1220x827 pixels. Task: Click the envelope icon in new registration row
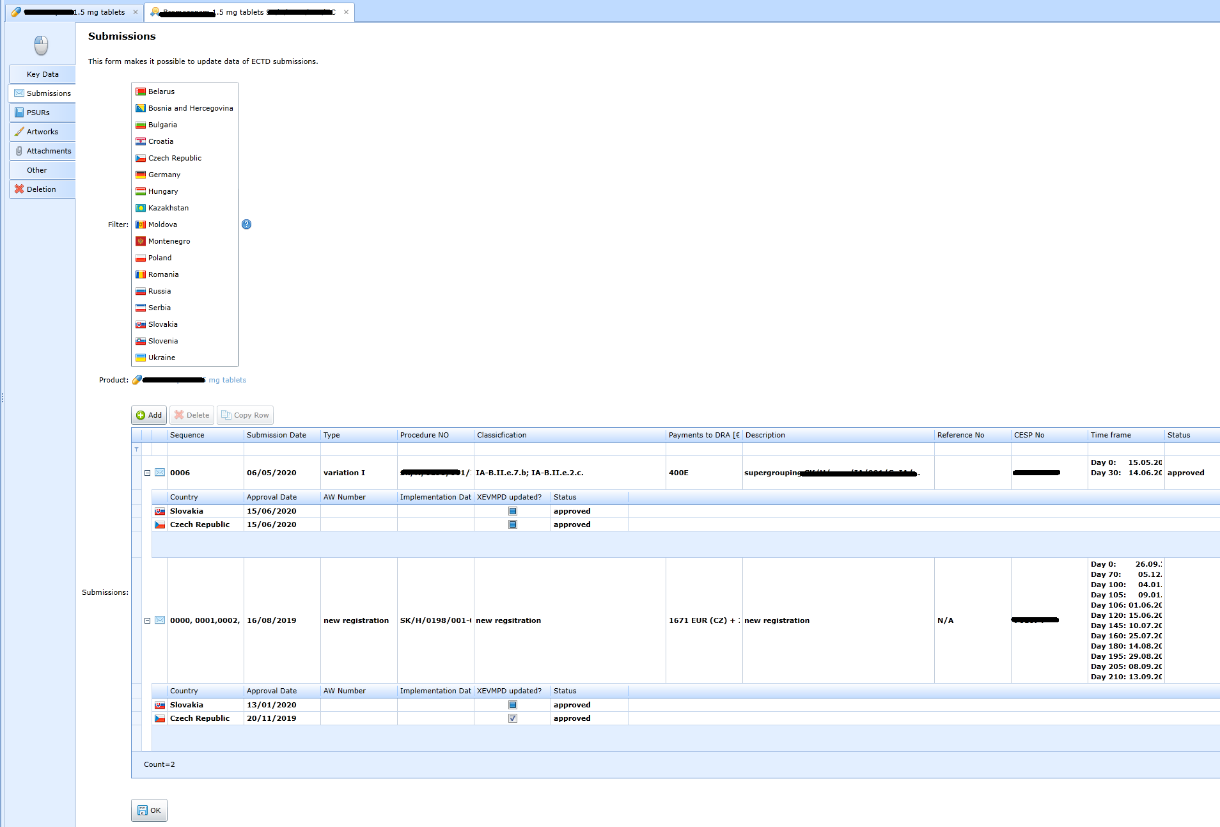(x=159, y=621)
